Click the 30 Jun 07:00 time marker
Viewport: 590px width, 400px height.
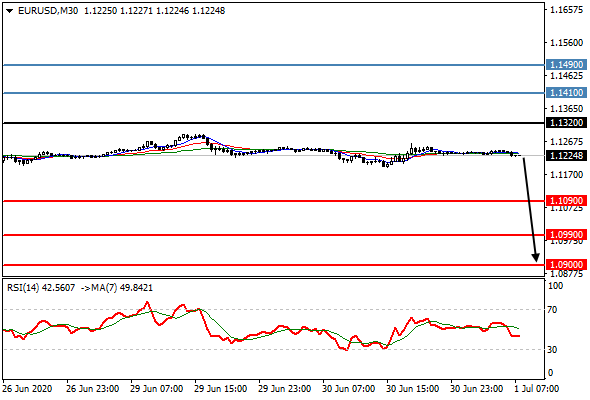[x=348, y=389]
